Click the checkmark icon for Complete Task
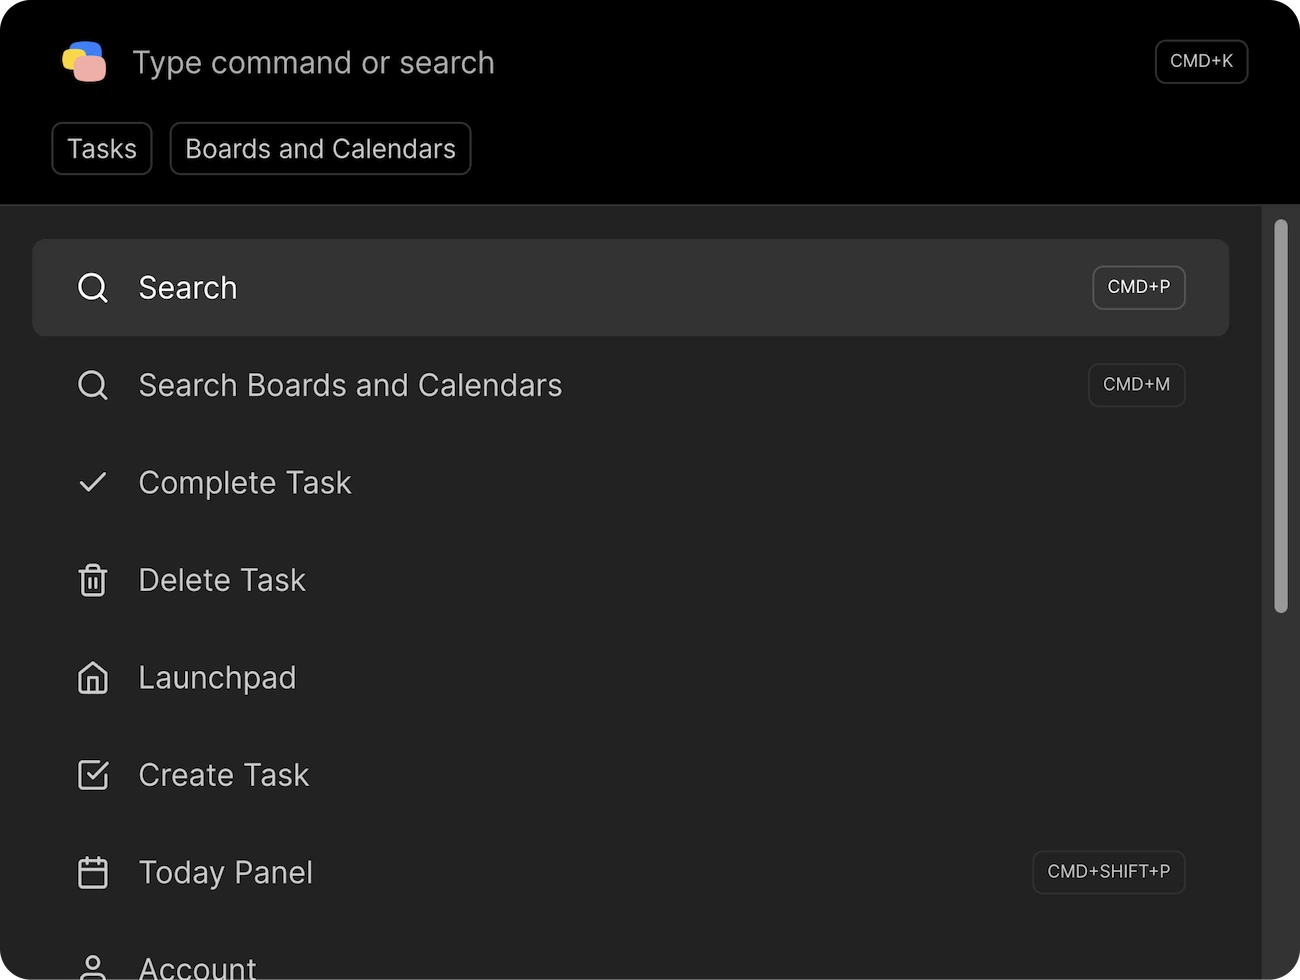Screen dimensions: 1300x980 point(93,483)
